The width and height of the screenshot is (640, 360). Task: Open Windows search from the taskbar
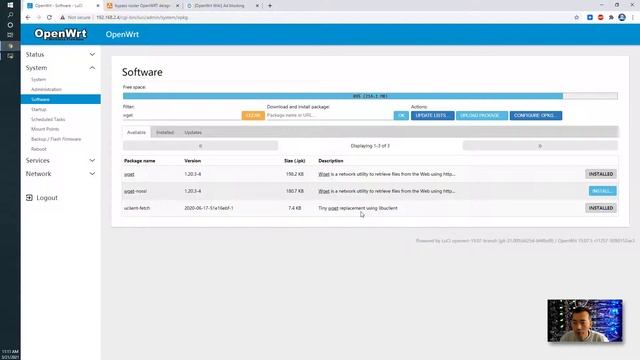[x=10, y=15]
